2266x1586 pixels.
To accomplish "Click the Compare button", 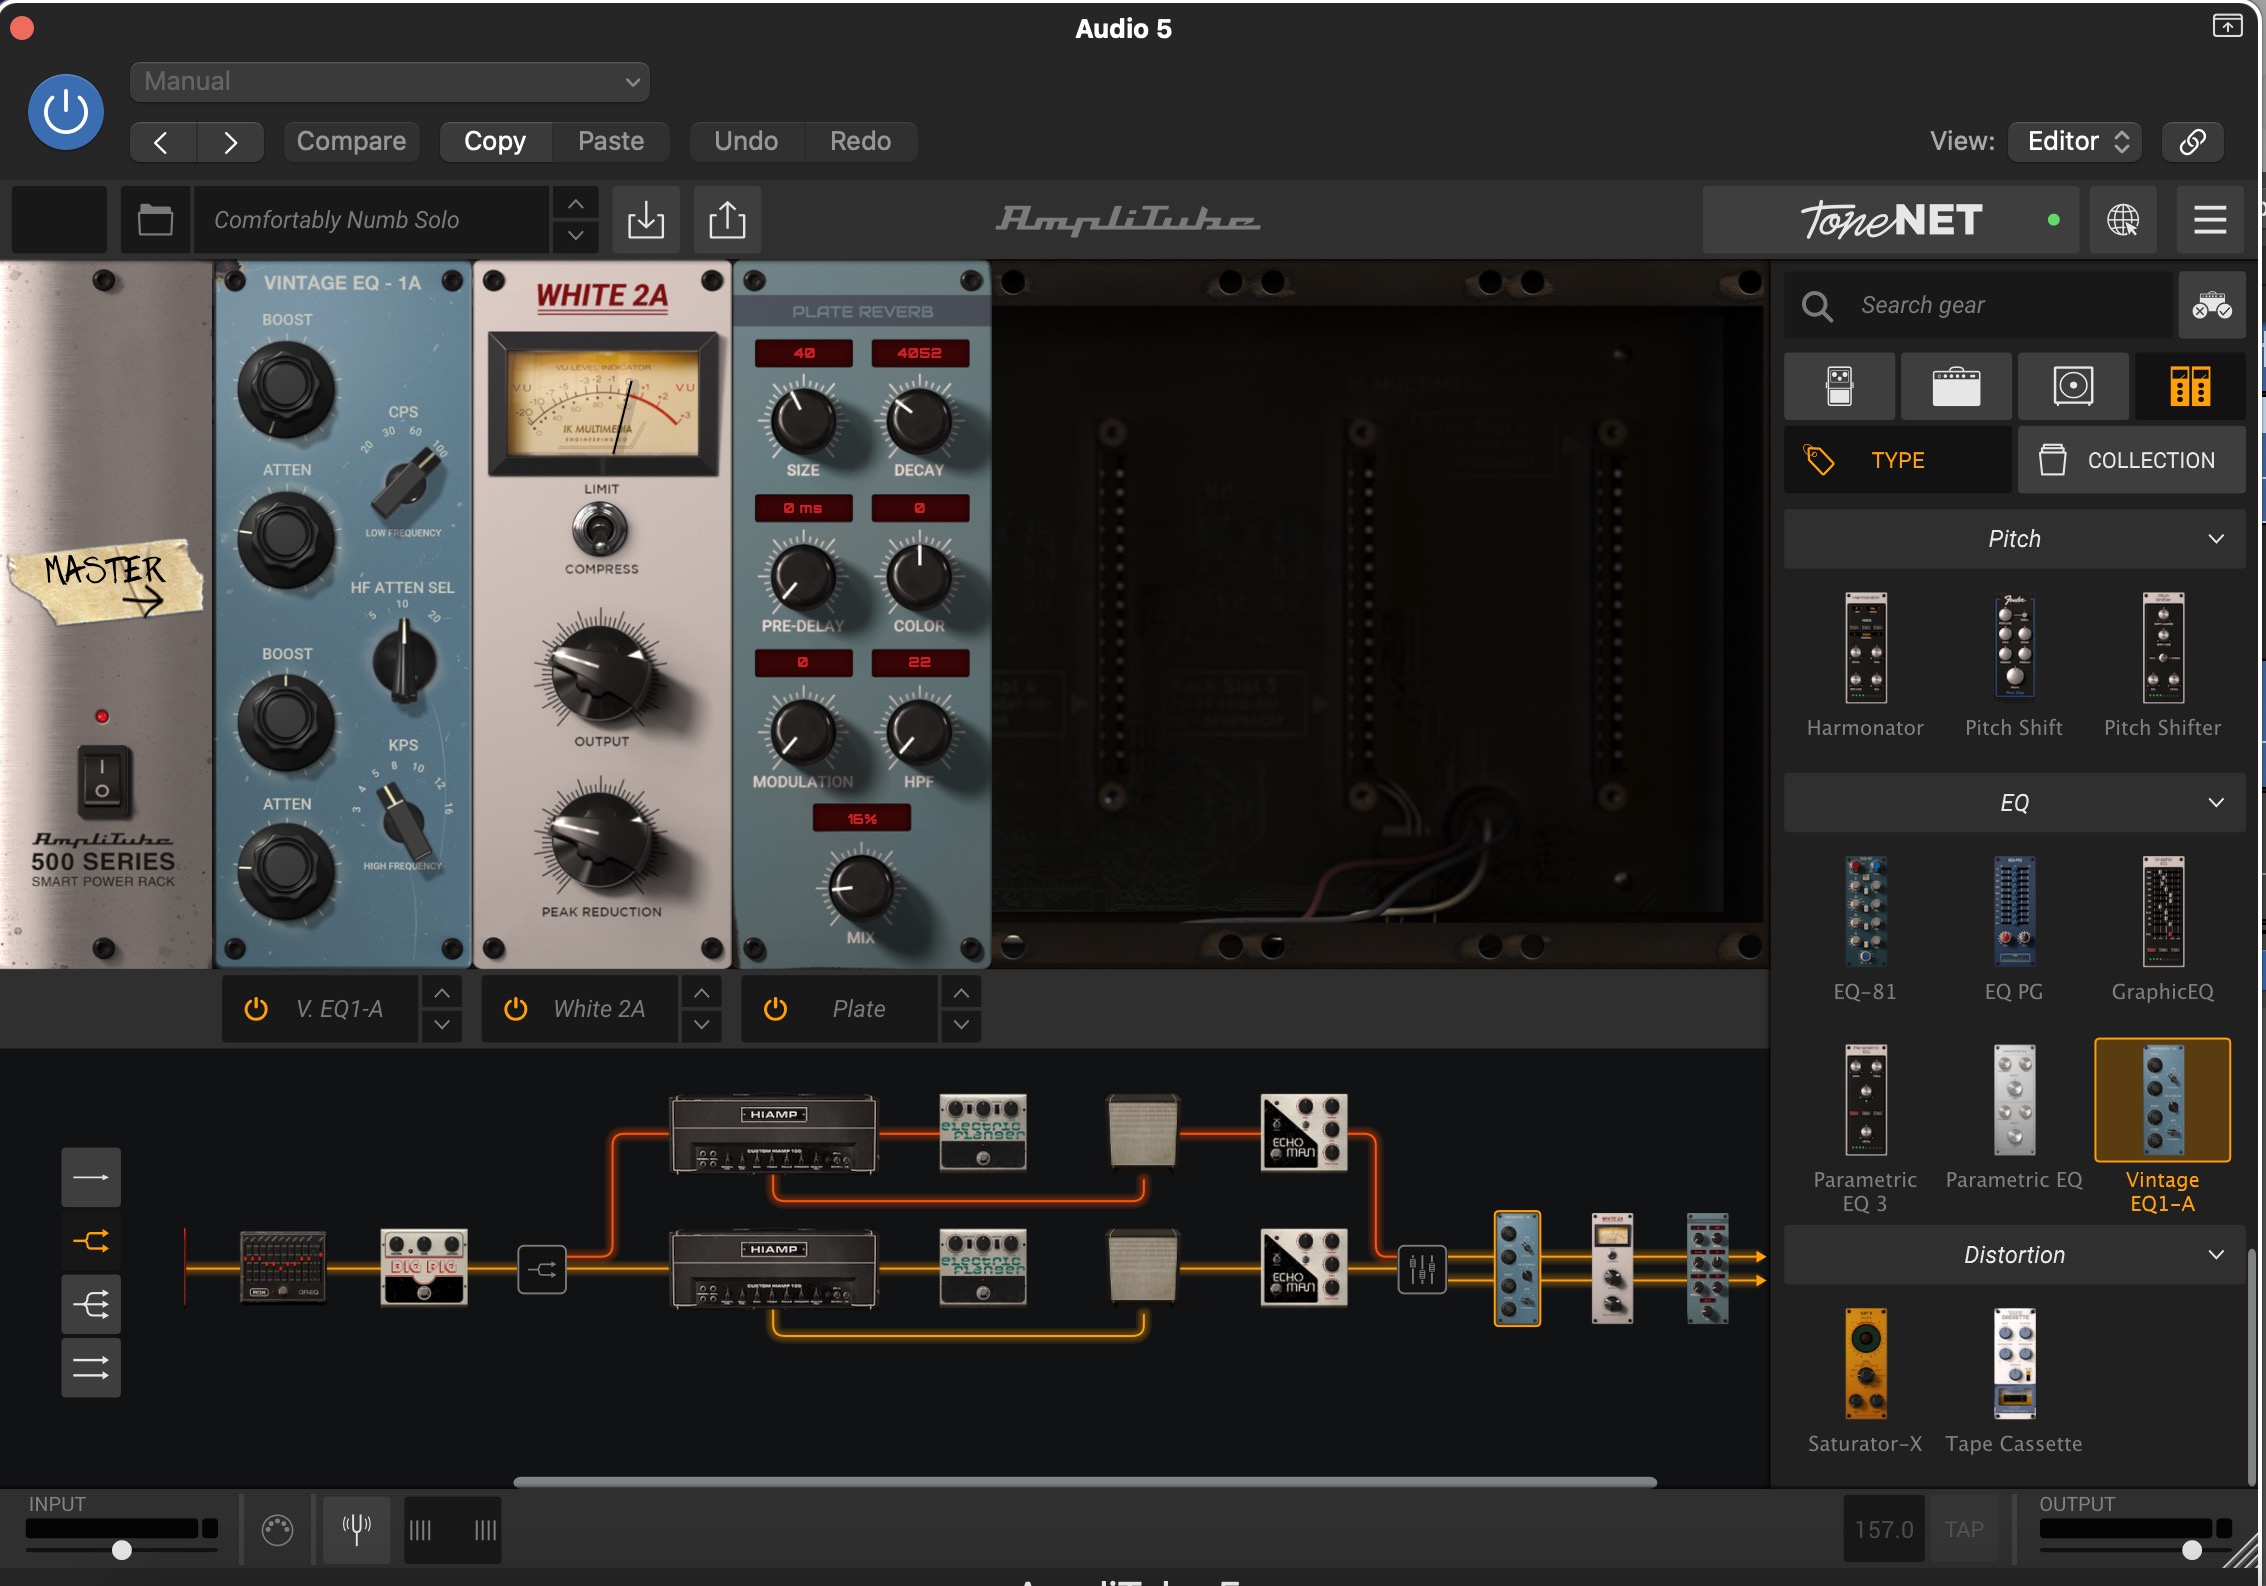I will click(351, 141).
